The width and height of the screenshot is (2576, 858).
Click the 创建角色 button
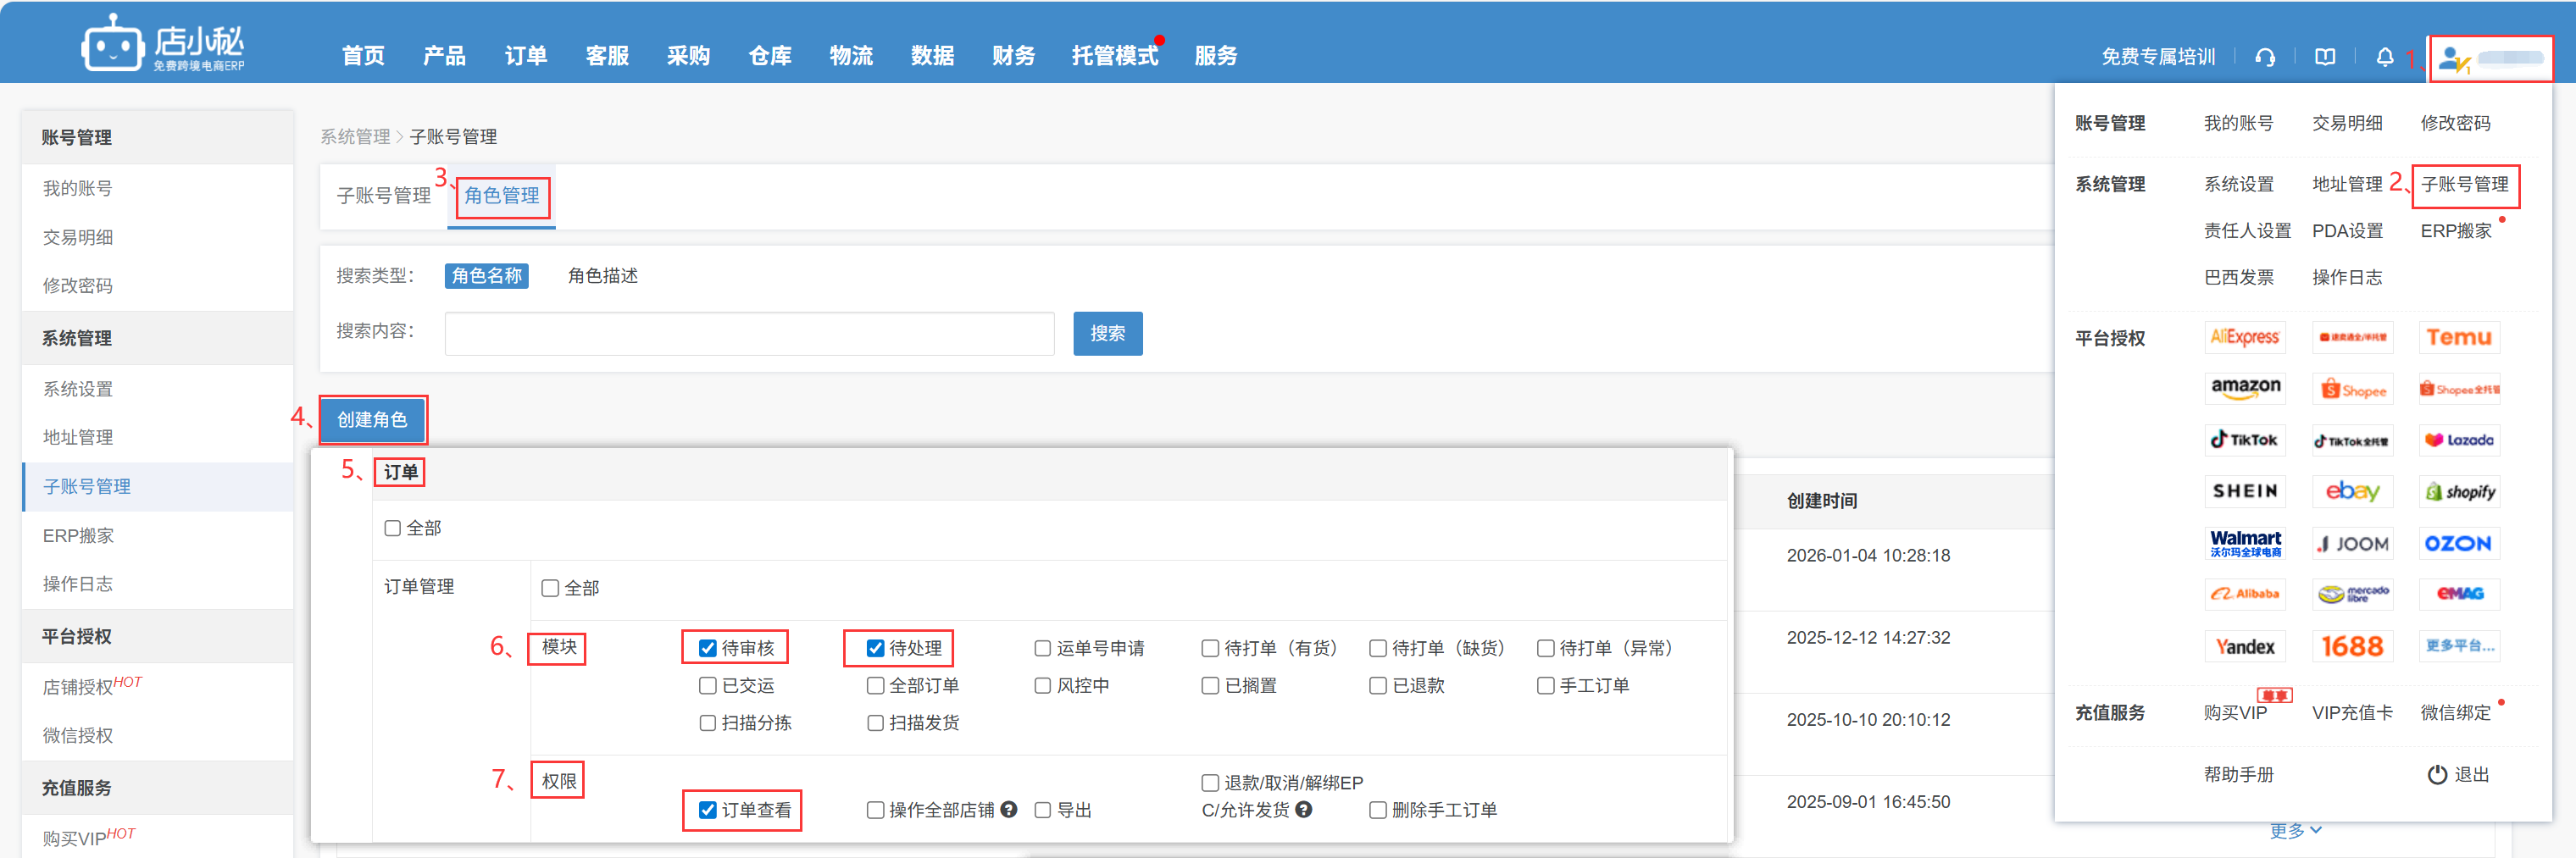[372, 419]
